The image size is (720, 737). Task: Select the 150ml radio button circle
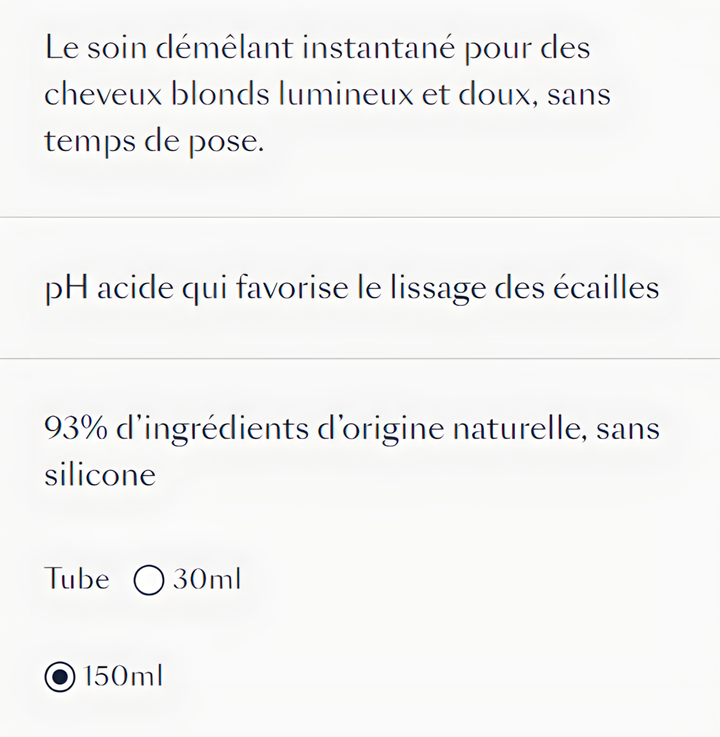tap(60, 677)
